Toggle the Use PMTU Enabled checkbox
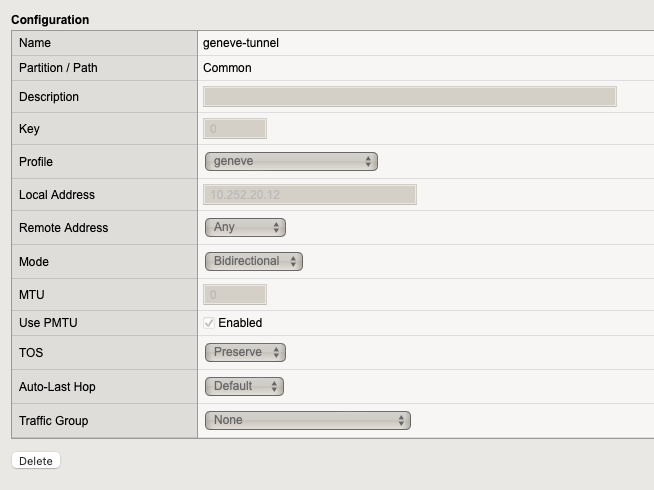Viewport: 654px width, 490px height. point(209,323)
